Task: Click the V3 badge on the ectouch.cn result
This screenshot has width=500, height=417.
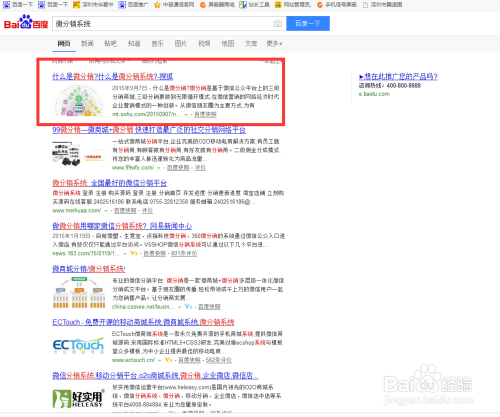Action: 169,360
